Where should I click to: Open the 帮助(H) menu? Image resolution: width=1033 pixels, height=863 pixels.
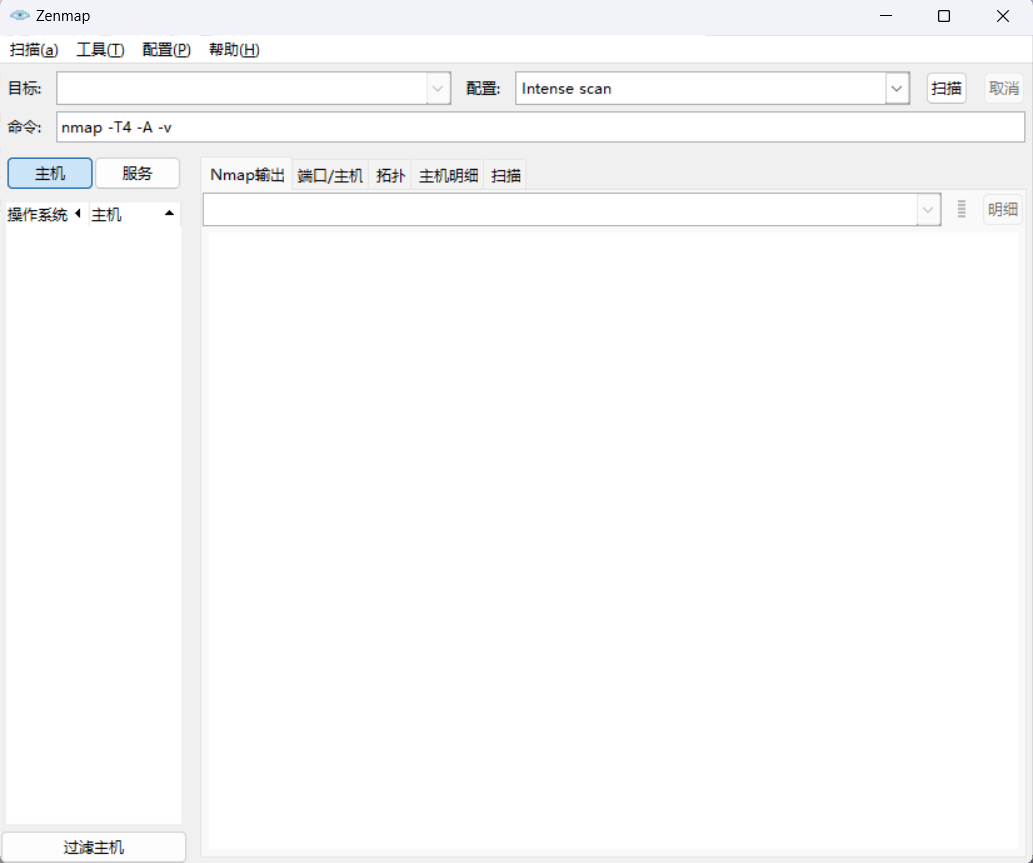point(234,50)
